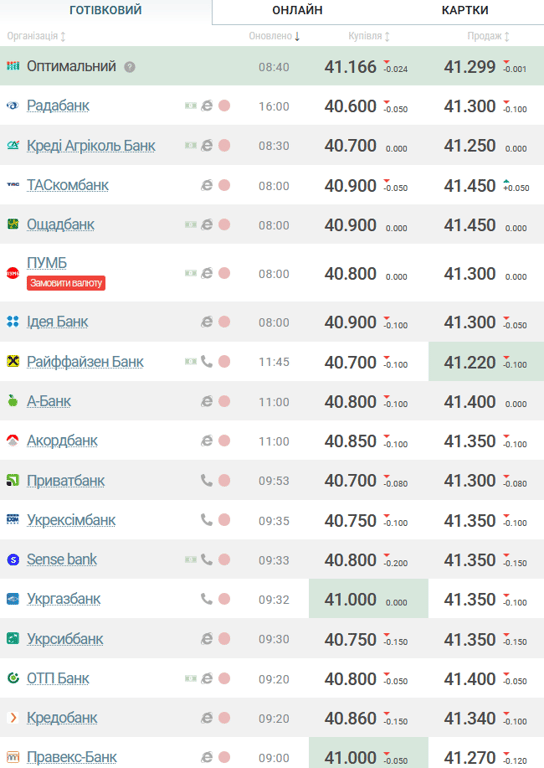544x768 pixels.
Task: Click the phone icon in Райффайзен Банк row
Action: [x=207, y=362]
